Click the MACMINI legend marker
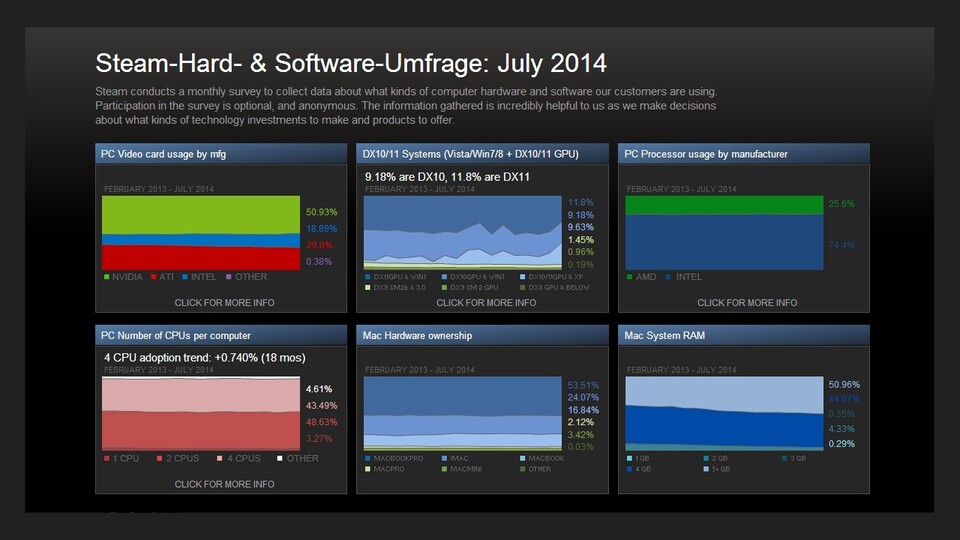The width and height of the screenshot is (960, 540). point(445,469)
